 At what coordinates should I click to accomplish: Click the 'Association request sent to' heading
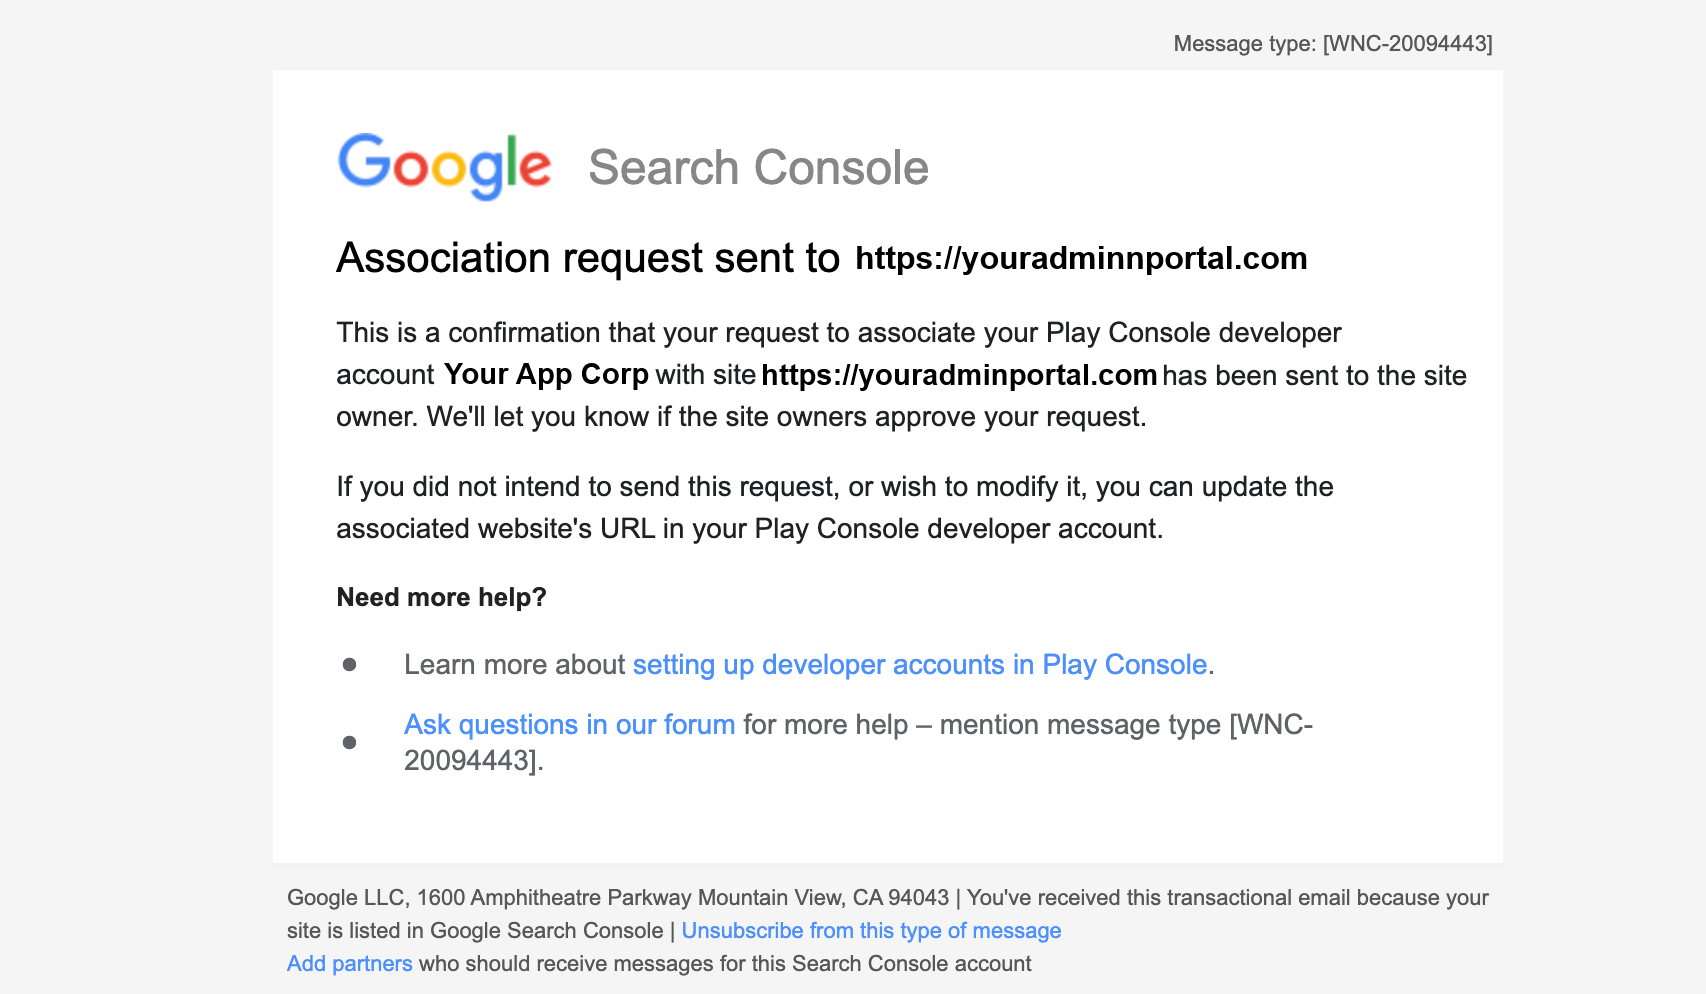pos(588,258)
